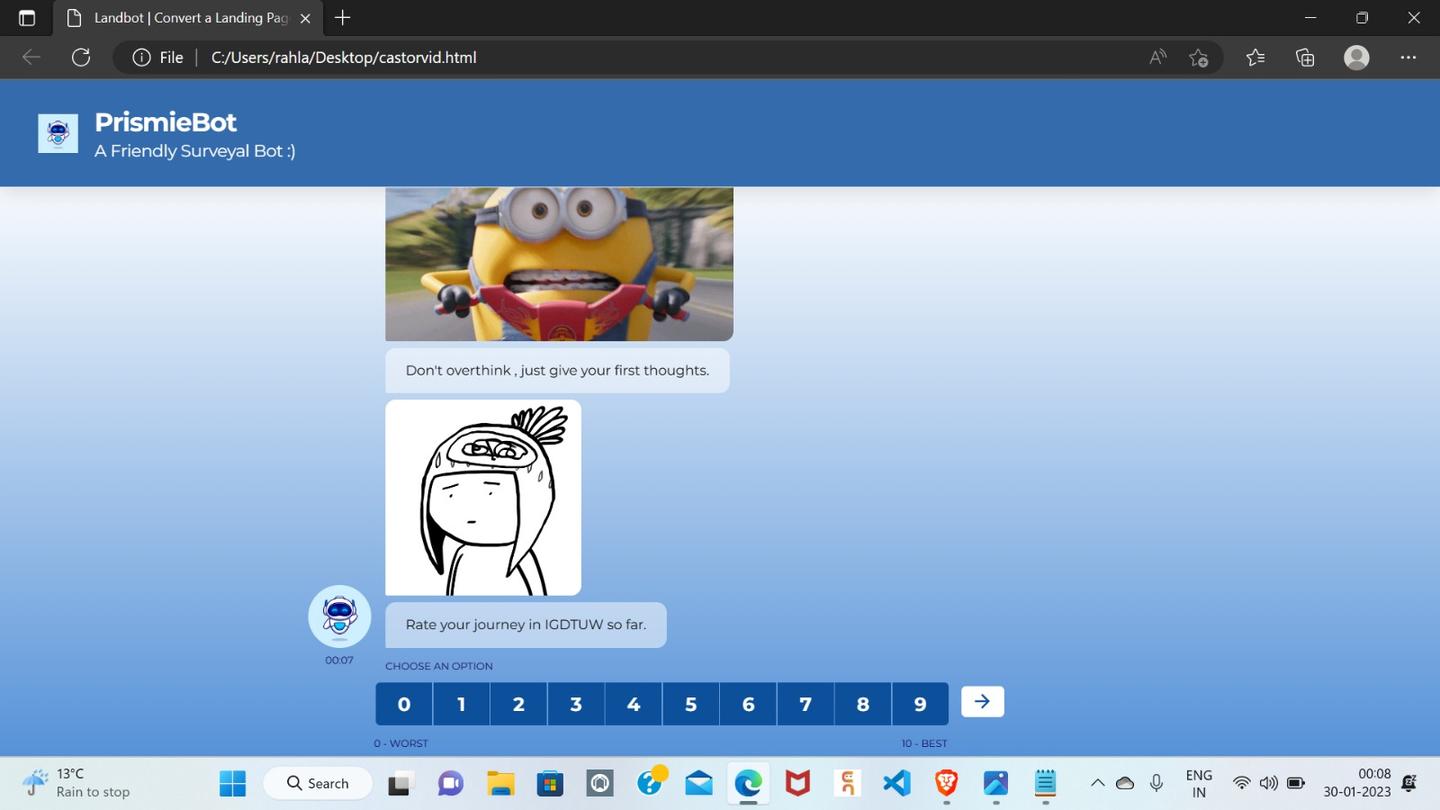Click the '0 - WORST' scale label

tap(401, 743)
